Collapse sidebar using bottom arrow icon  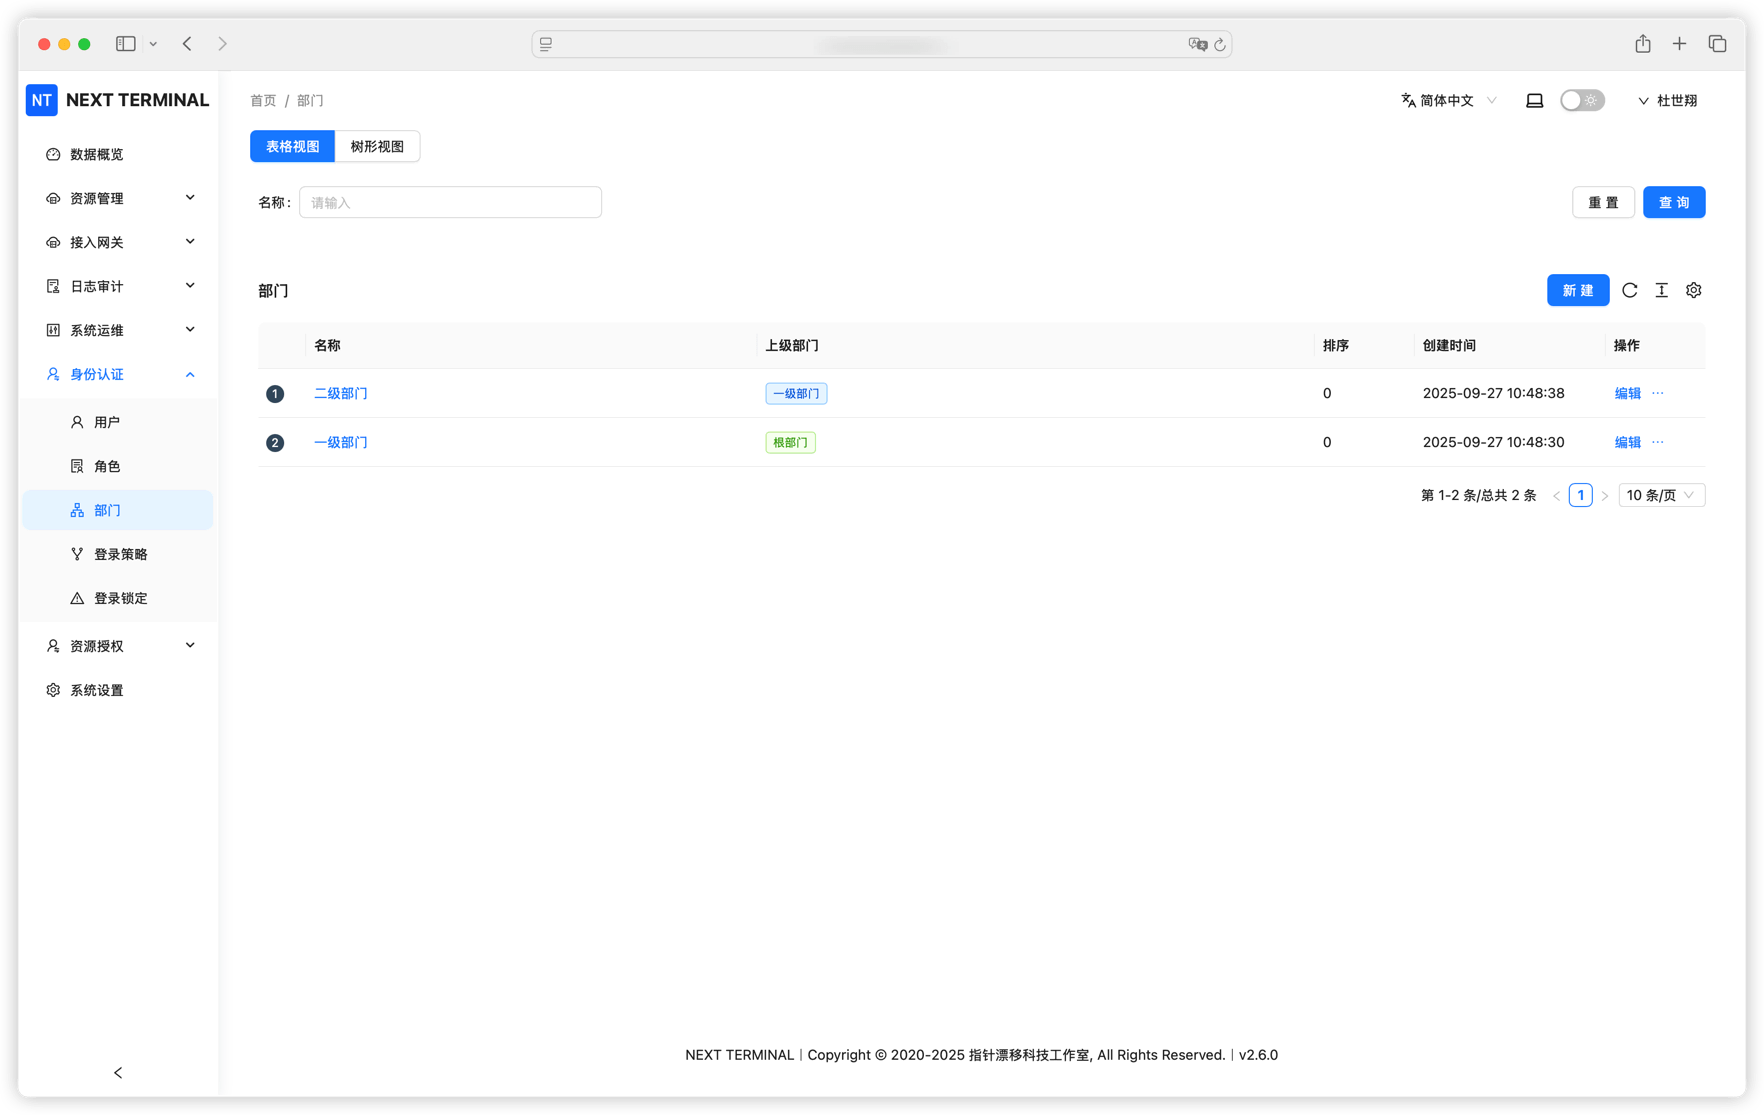(x=118, y=1072)
